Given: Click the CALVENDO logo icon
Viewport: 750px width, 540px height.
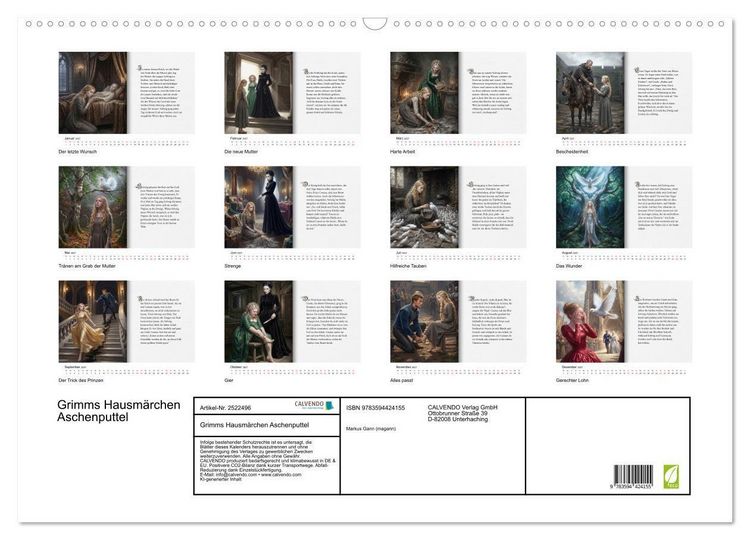Looking at the screenshot, I should [x=314, y=406].
